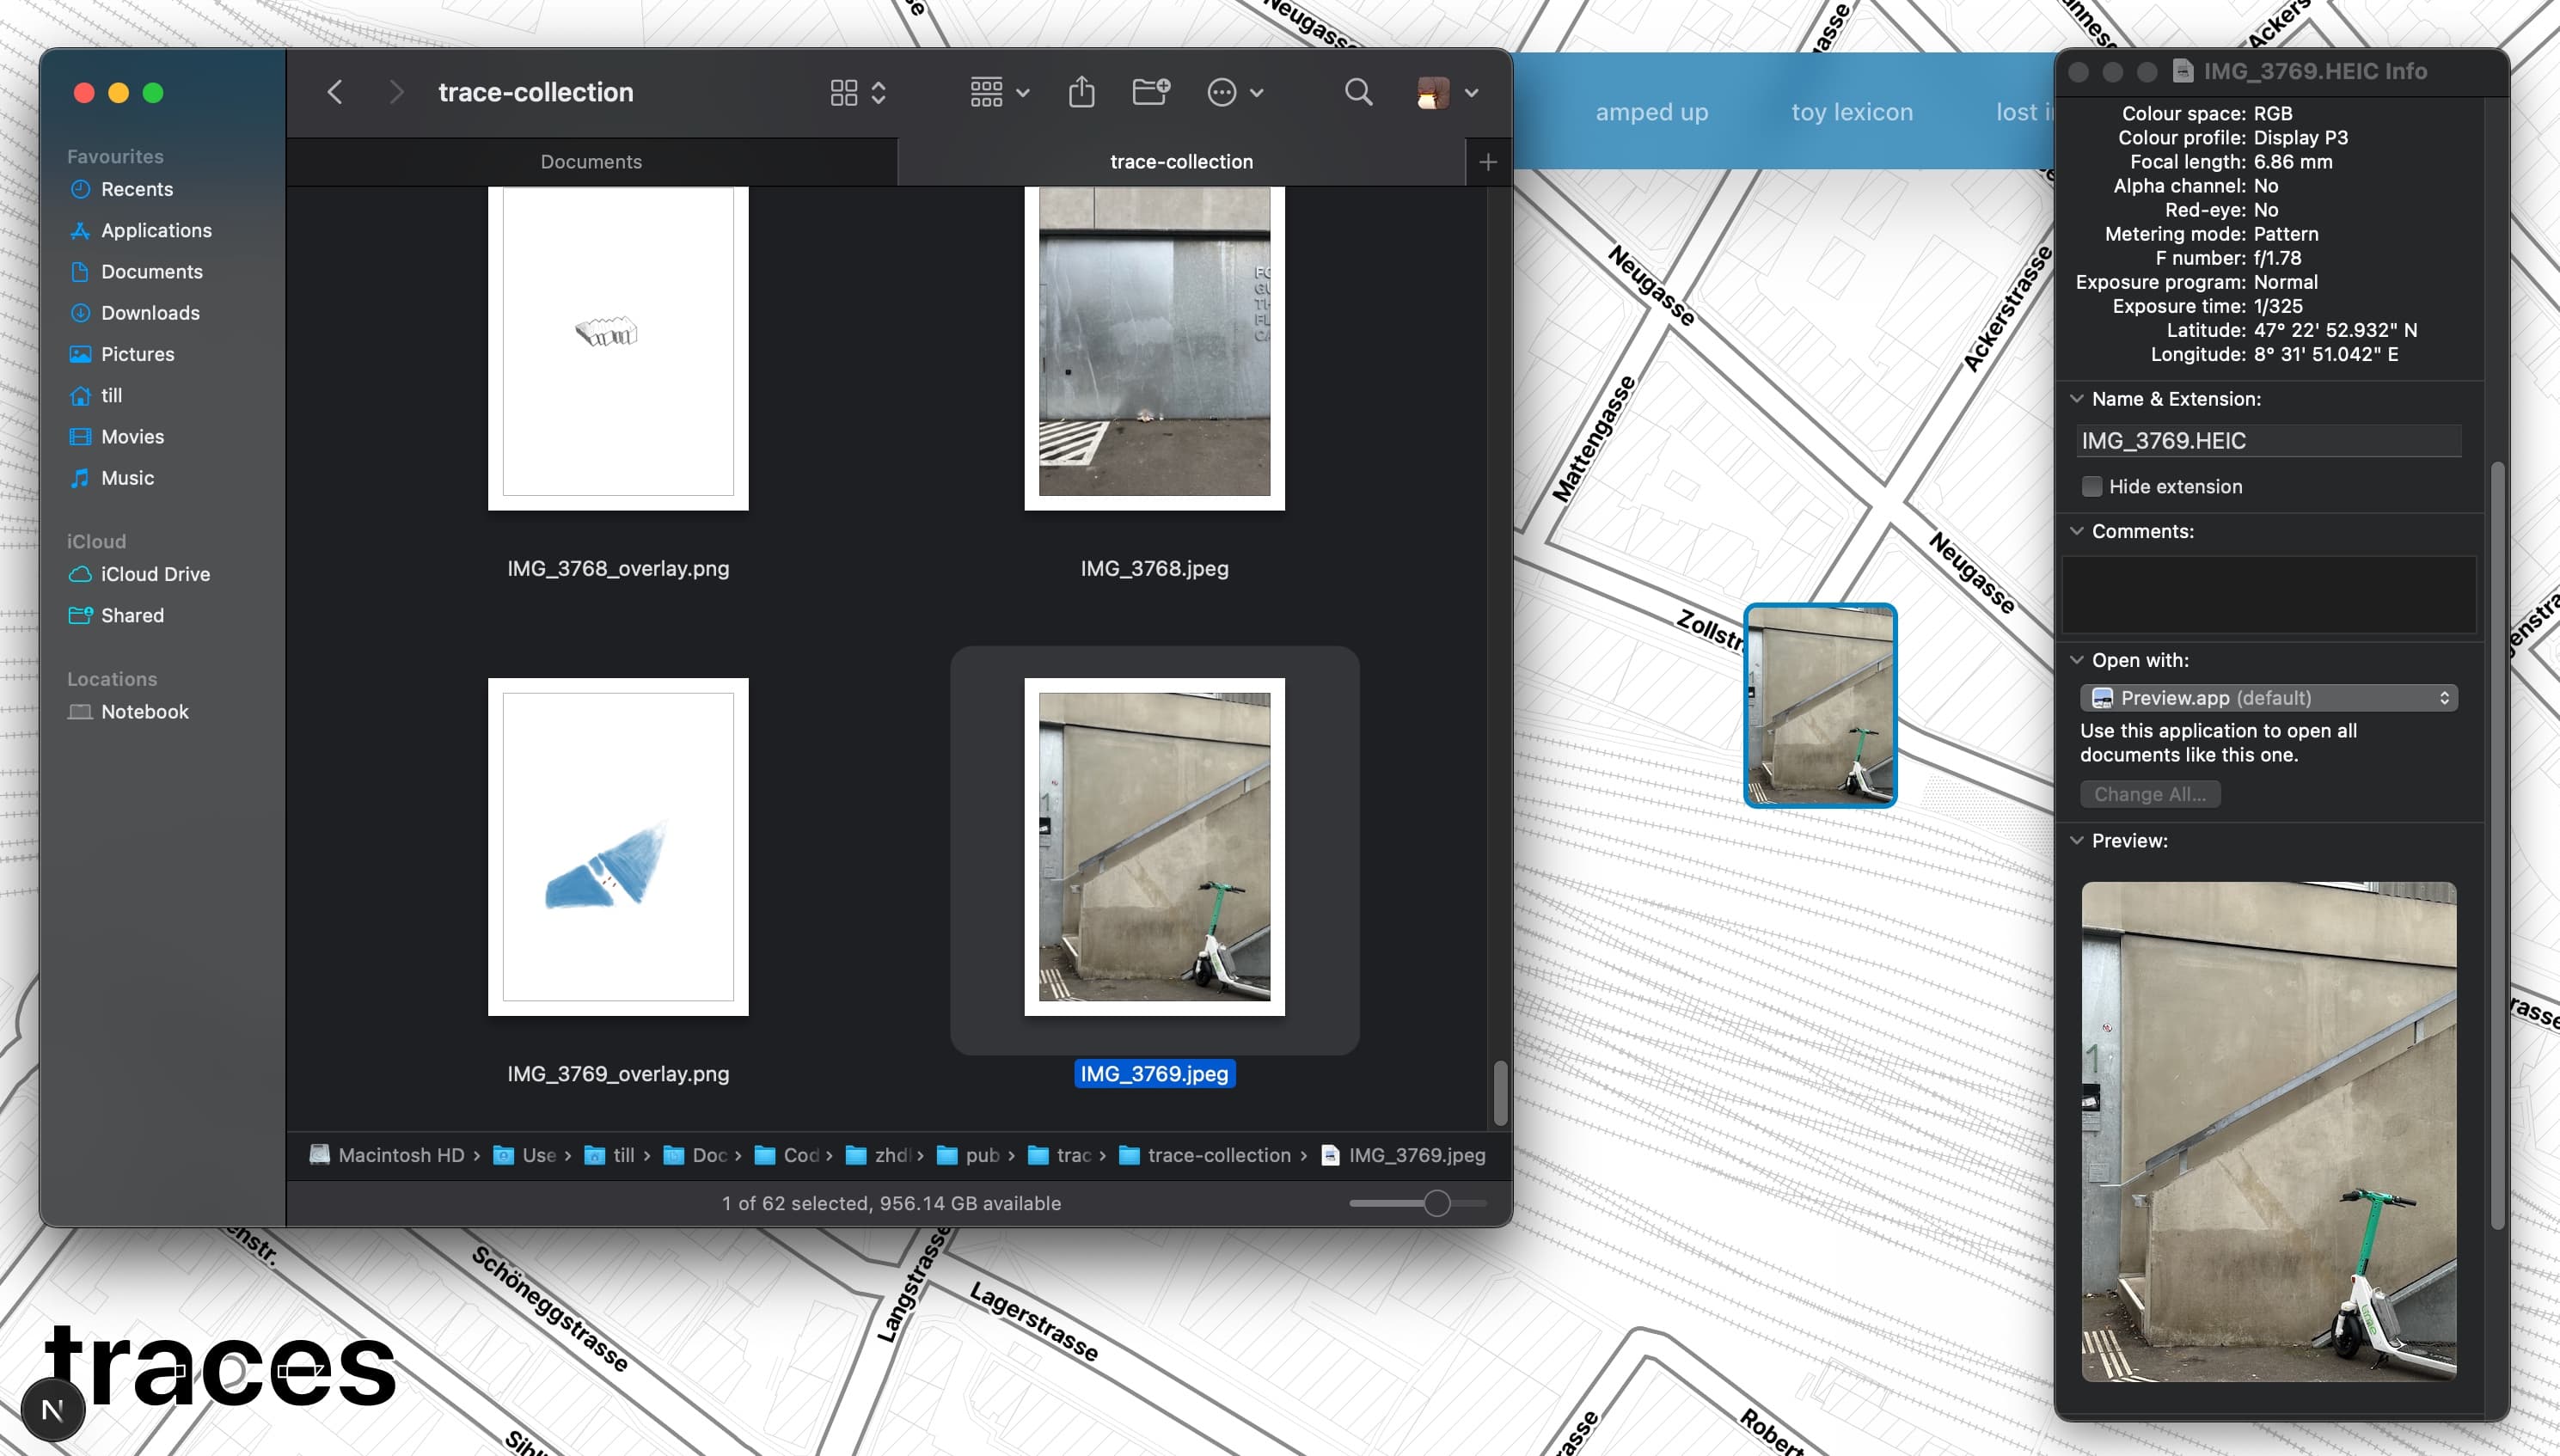Switch to the Documents tab
2560x1456 pixels.
[591, 161]
